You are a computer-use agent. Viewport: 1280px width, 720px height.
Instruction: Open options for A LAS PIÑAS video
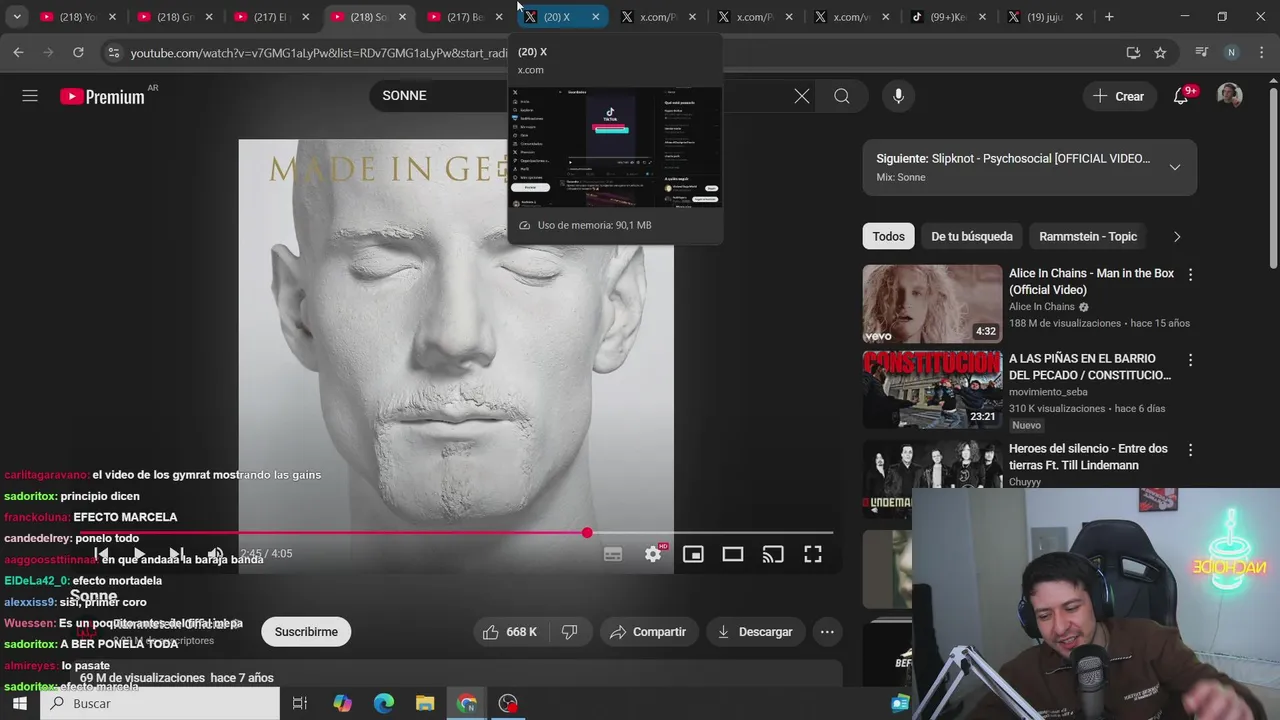(x=1190, y=359)
